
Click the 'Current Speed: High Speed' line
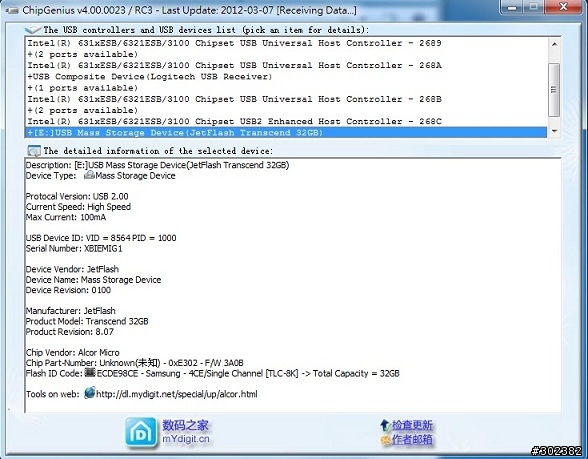click(x=78, y=207)
